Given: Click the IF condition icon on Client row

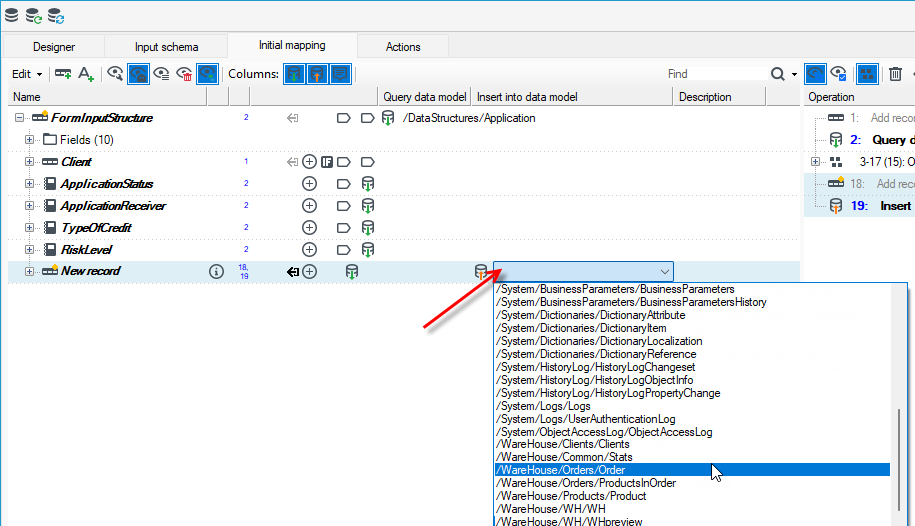Looking at the screenshot, I should click(x=327, y=162).
